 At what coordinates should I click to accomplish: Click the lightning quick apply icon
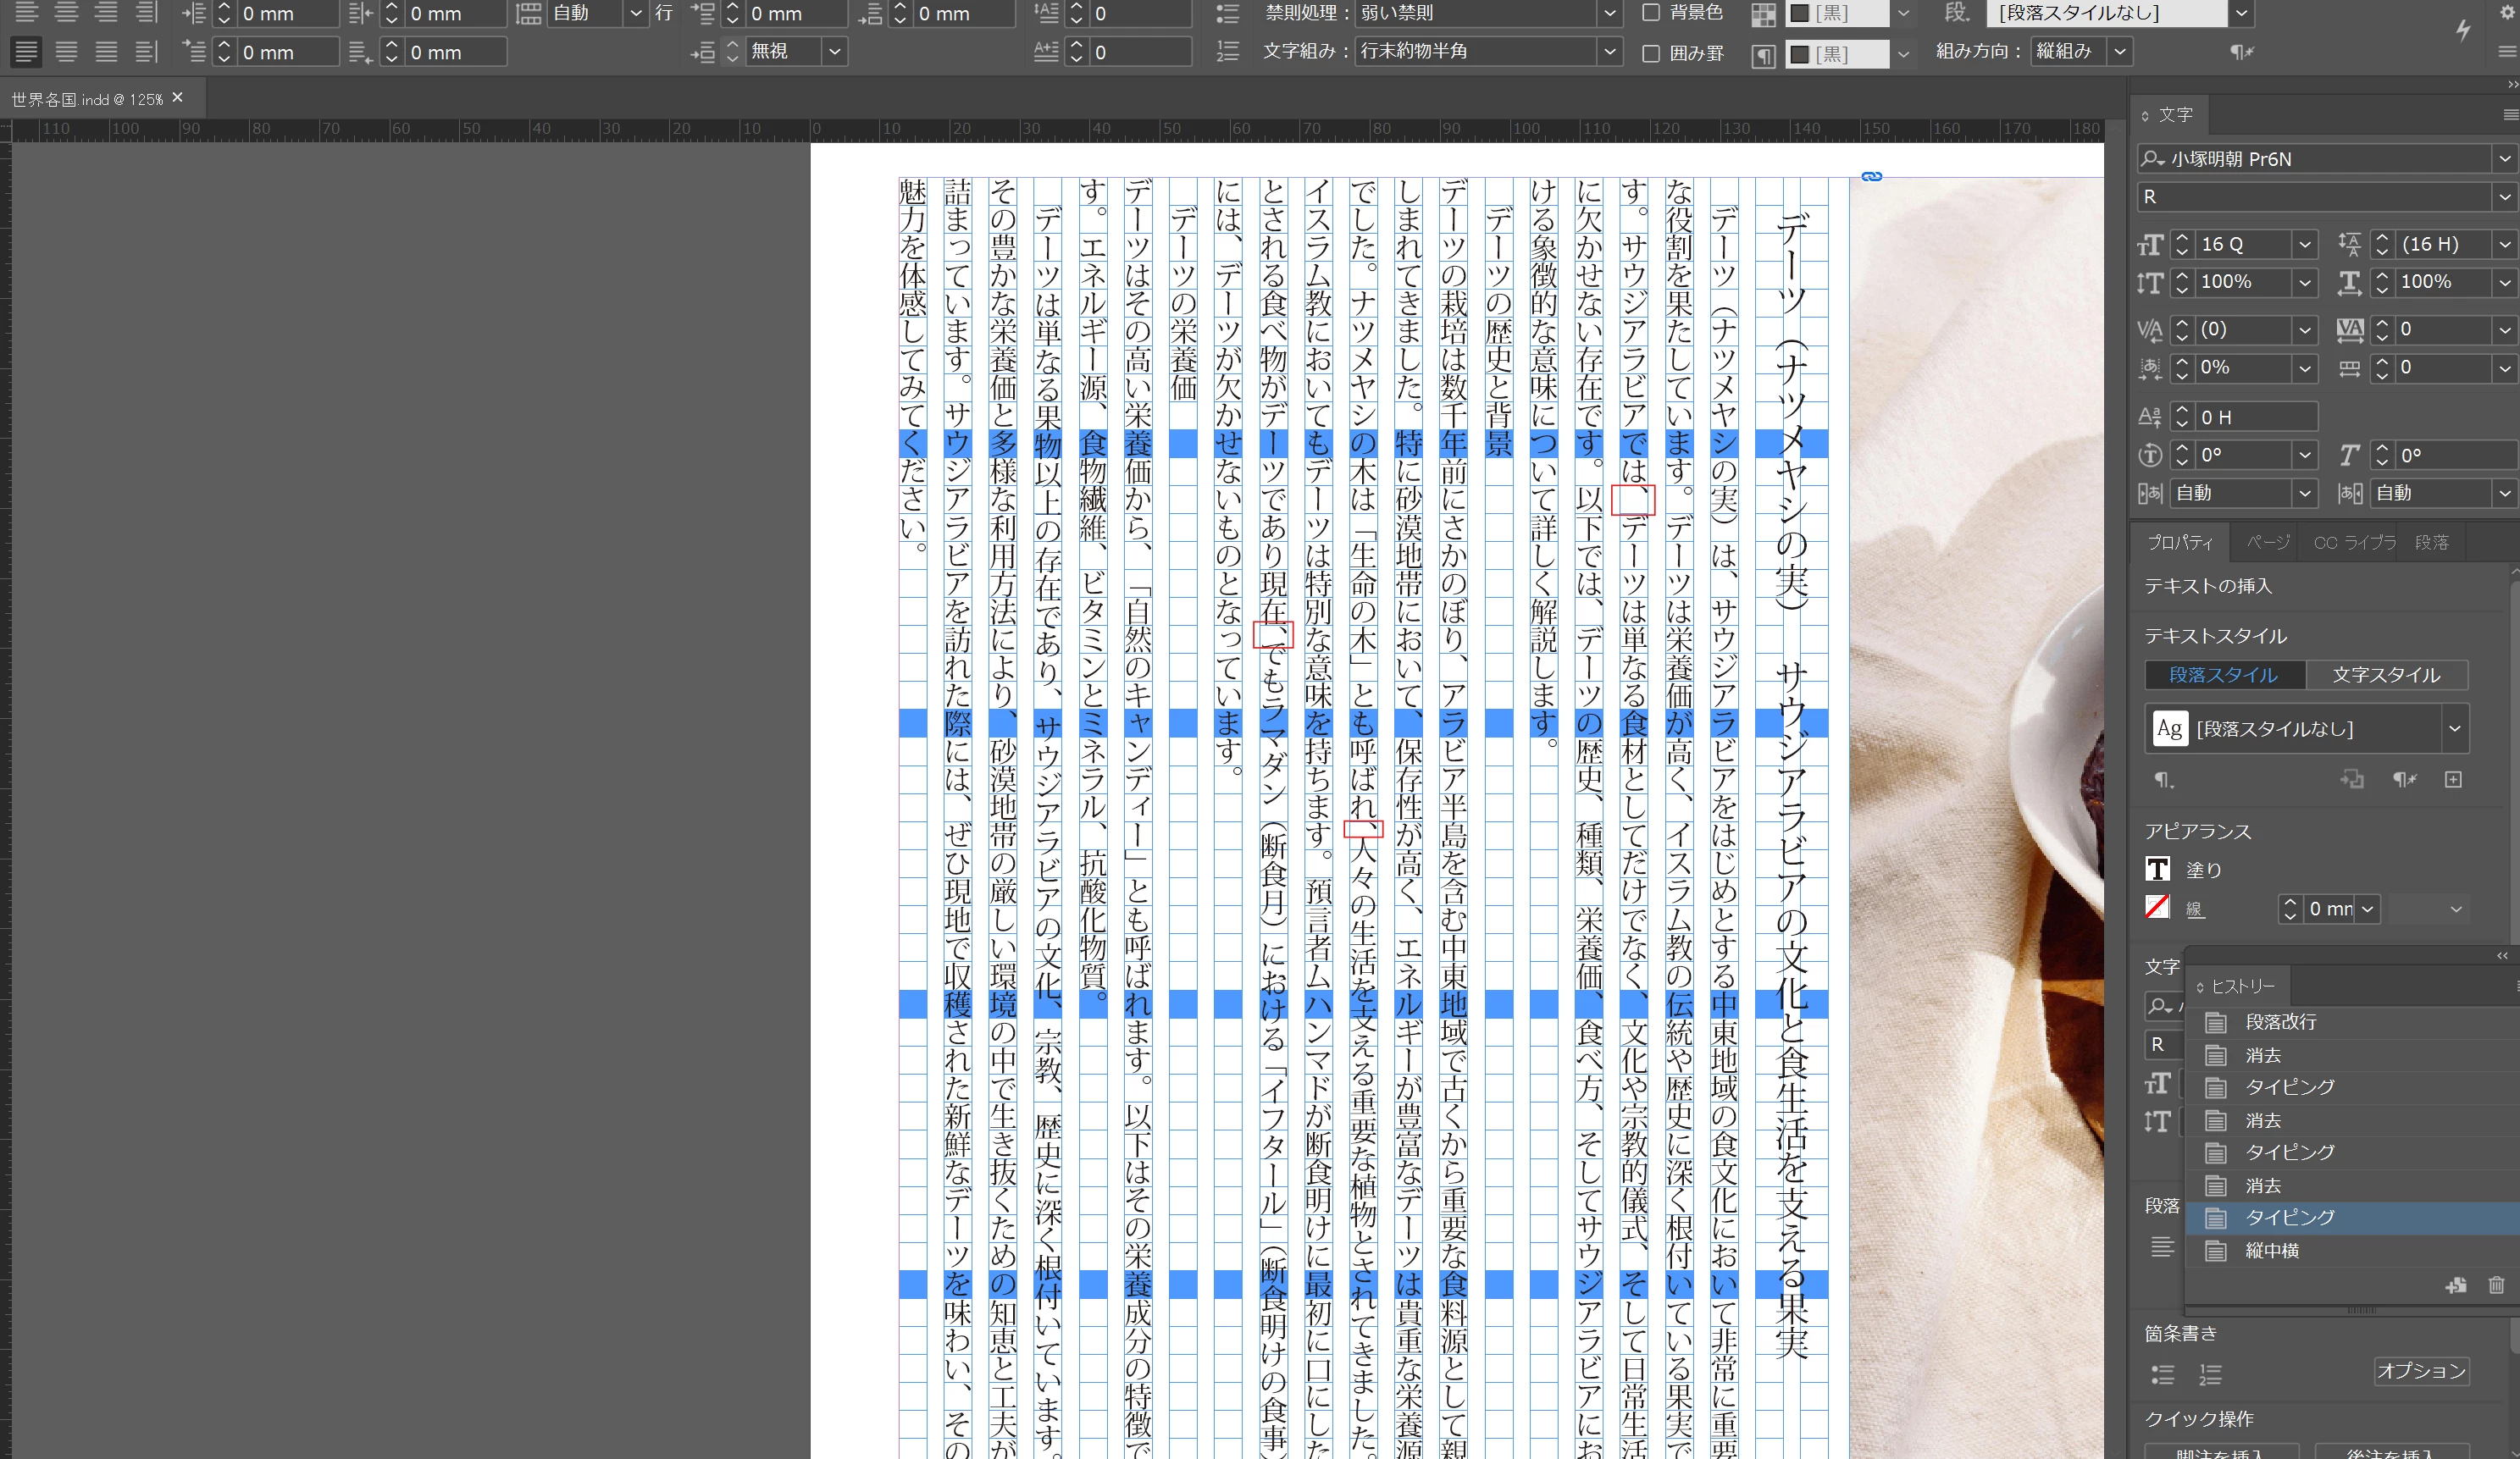2463,30
